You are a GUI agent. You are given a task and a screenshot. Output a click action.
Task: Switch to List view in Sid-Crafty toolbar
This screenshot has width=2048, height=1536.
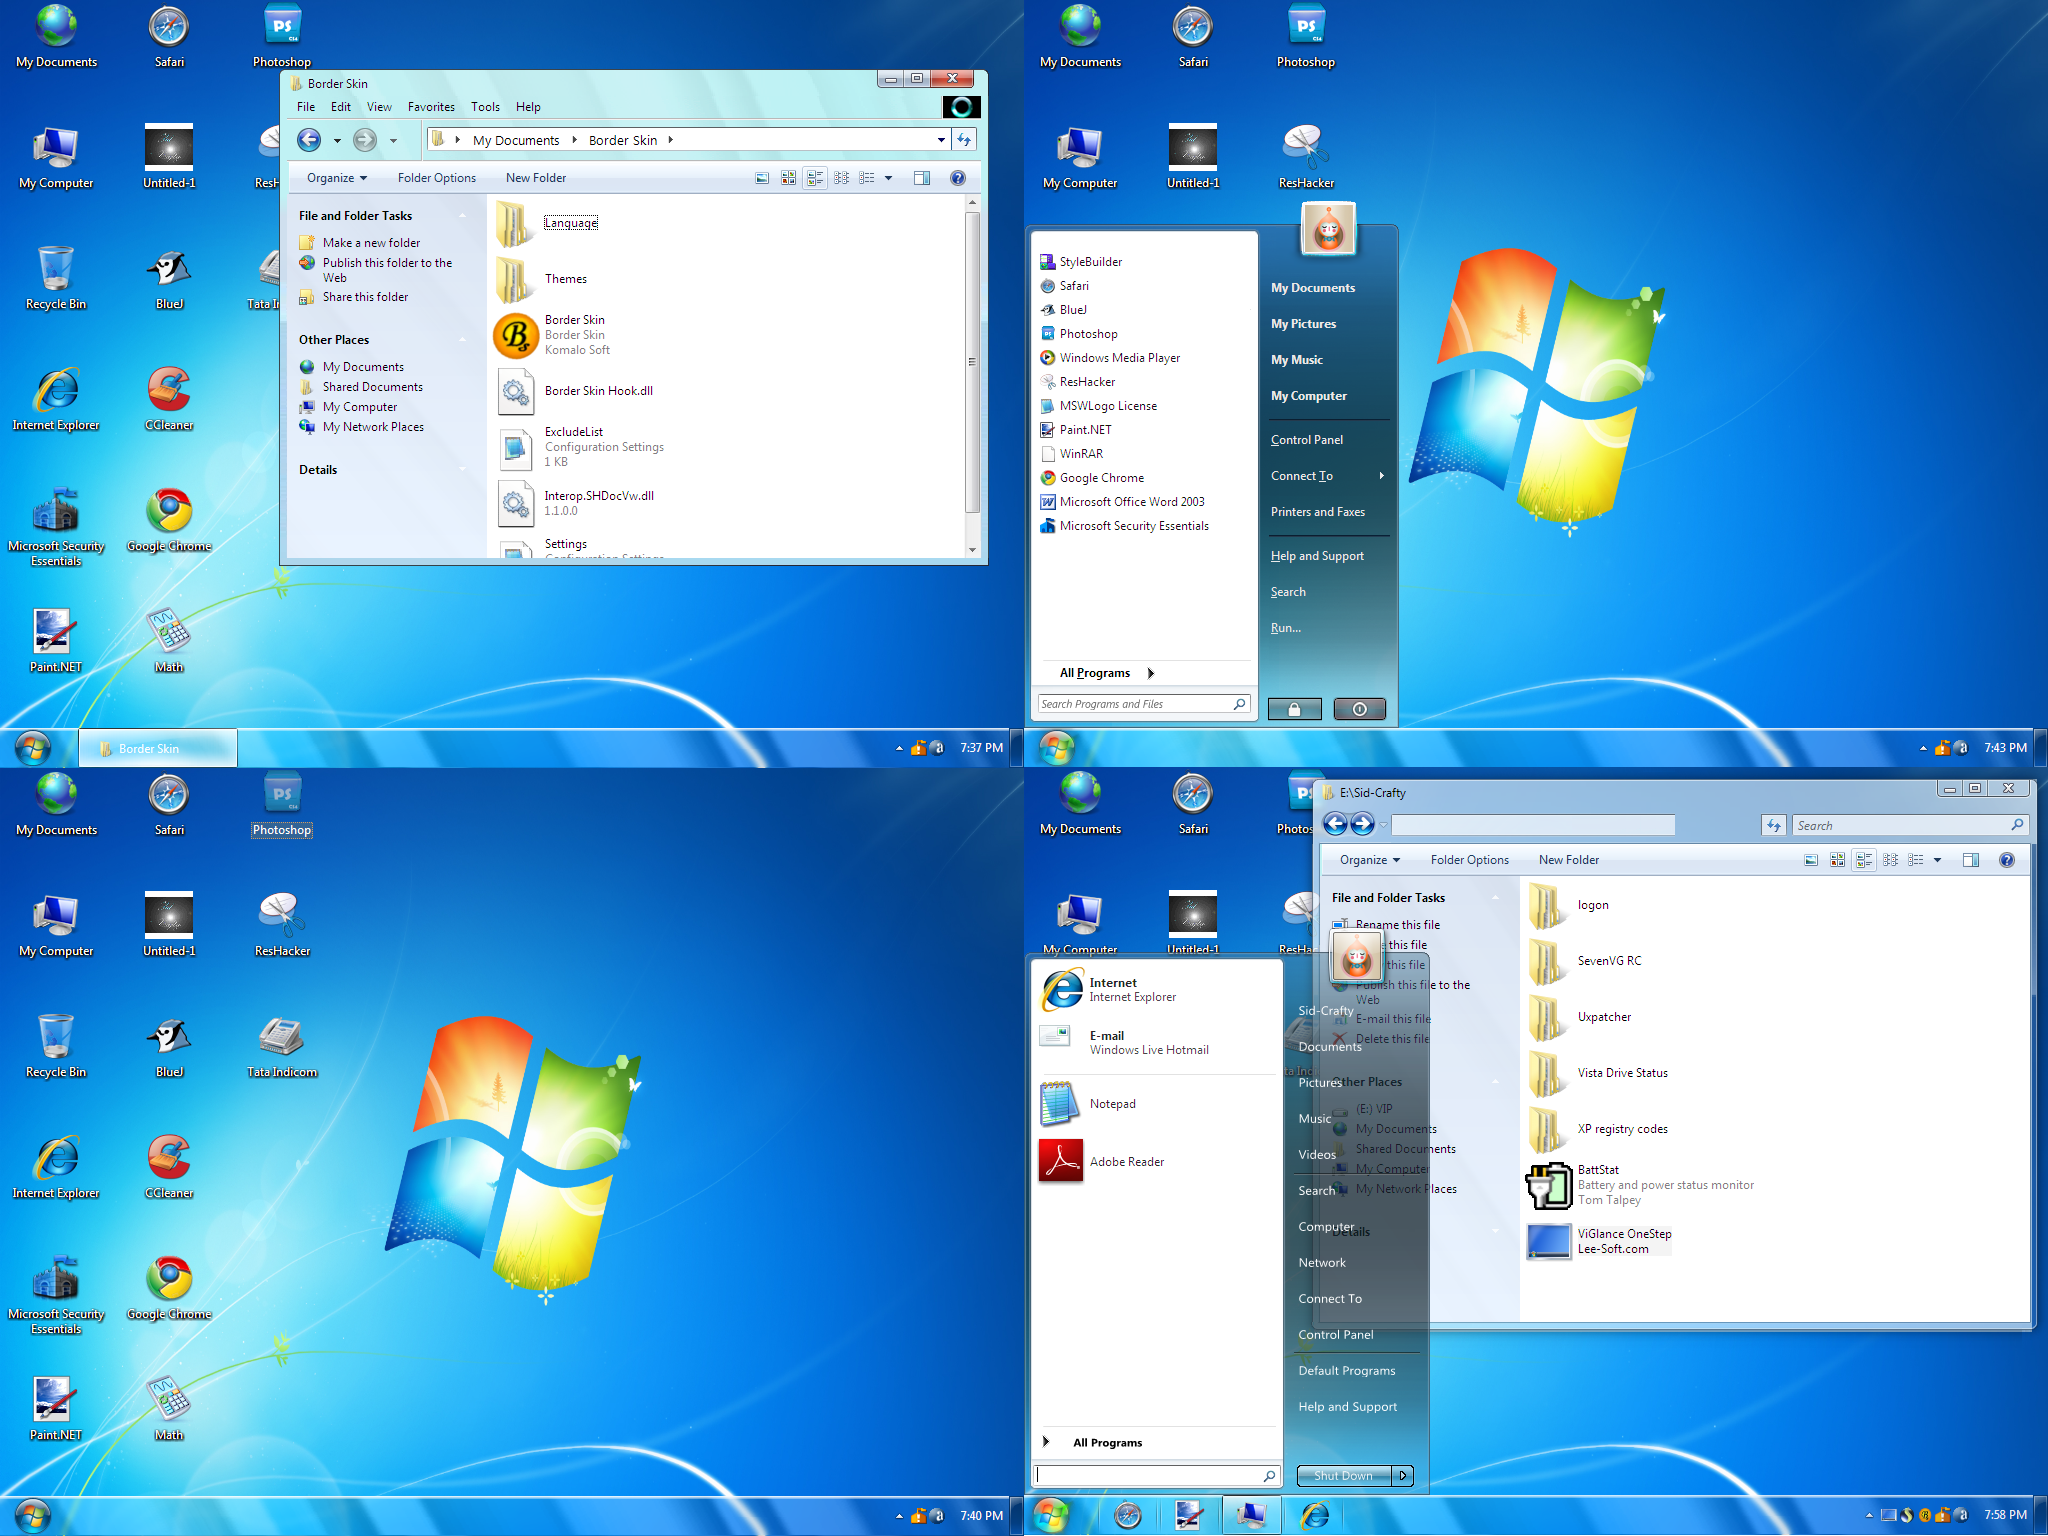coord(1916,860)
